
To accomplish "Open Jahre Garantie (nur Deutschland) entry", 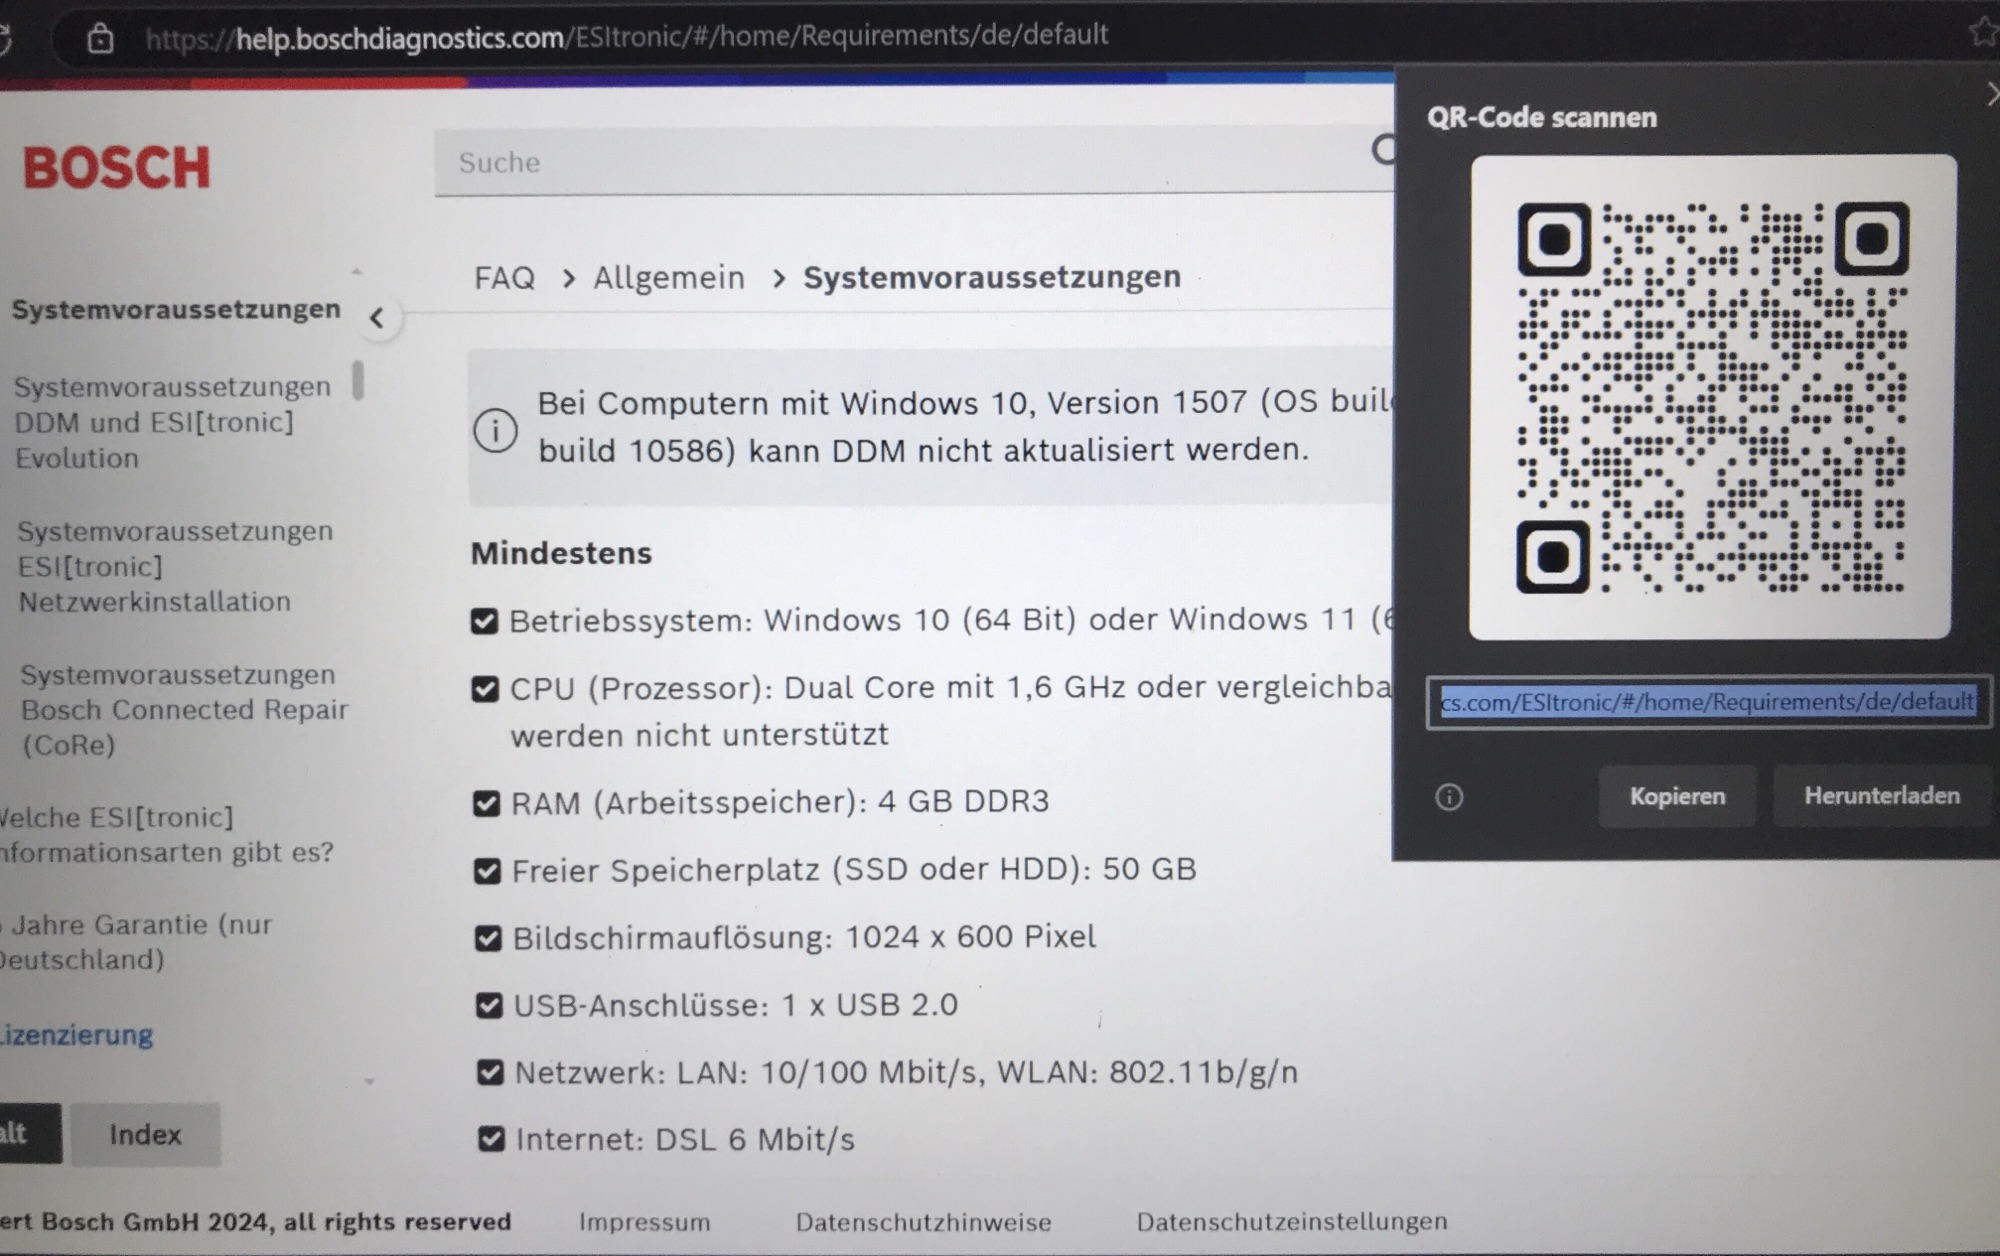I will [x=137, y=941].
